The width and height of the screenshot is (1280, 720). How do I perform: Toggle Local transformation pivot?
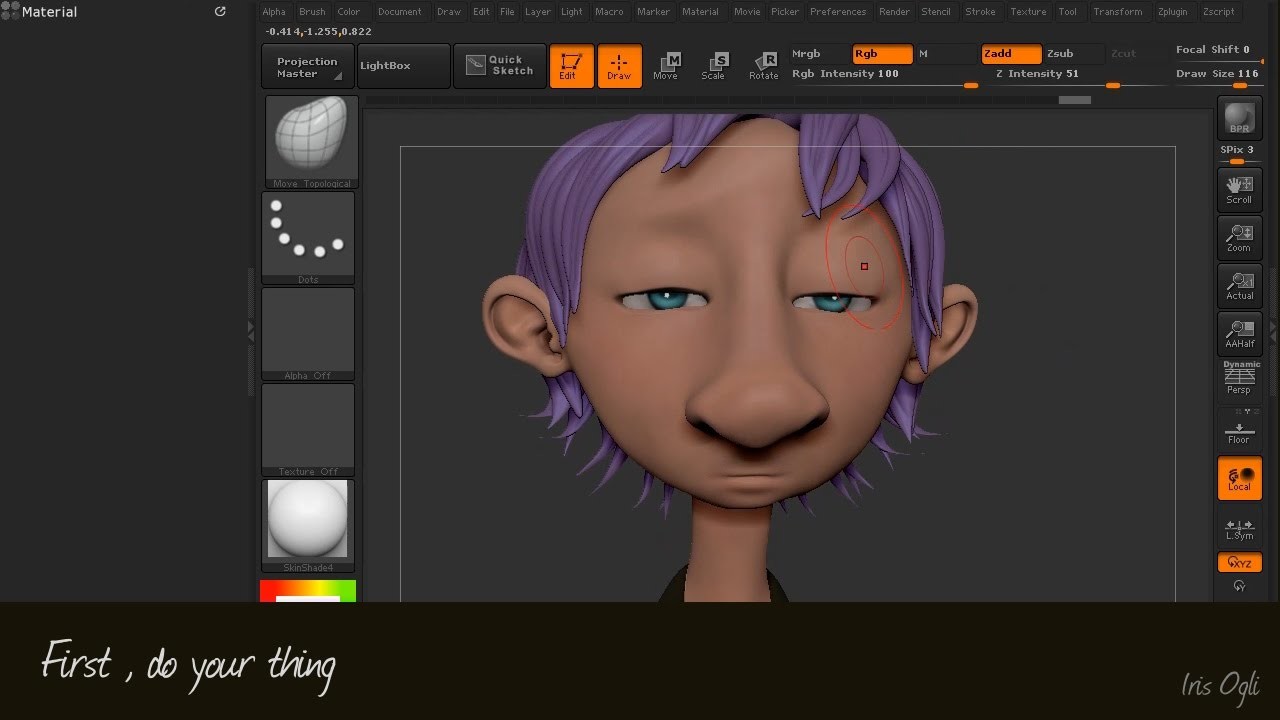tap(1239, 478)
